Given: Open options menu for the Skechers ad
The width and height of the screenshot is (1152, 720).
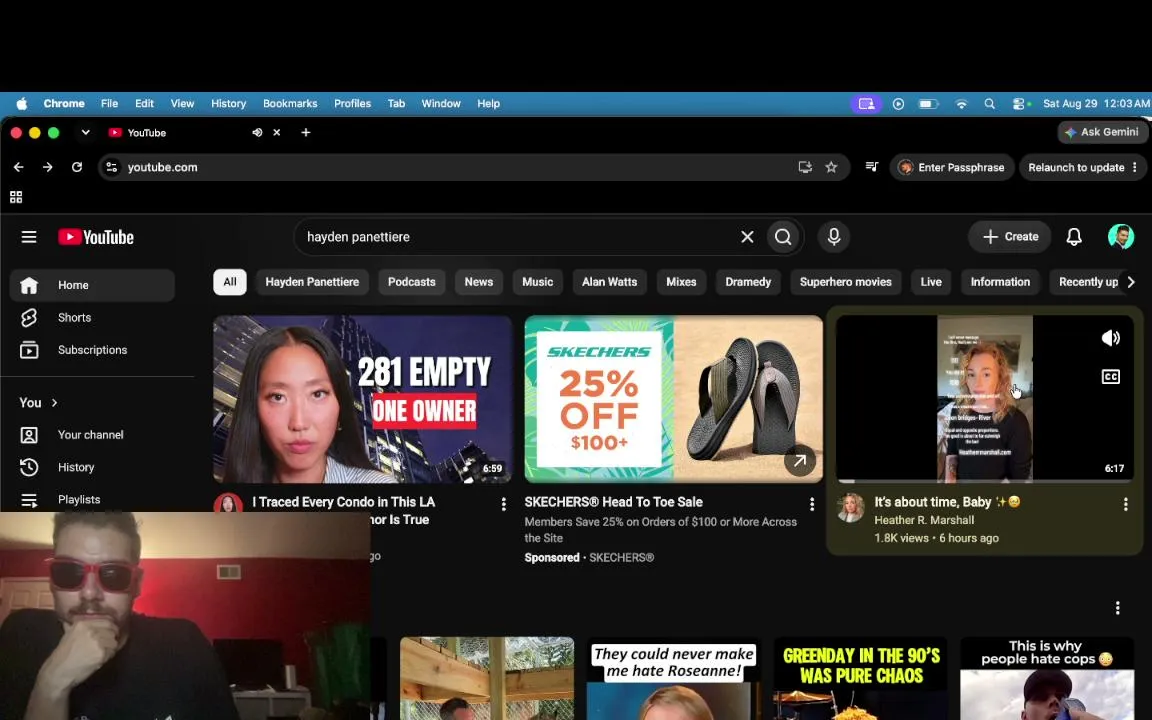Looking at the screenshot, I should [x=812, y=504].
